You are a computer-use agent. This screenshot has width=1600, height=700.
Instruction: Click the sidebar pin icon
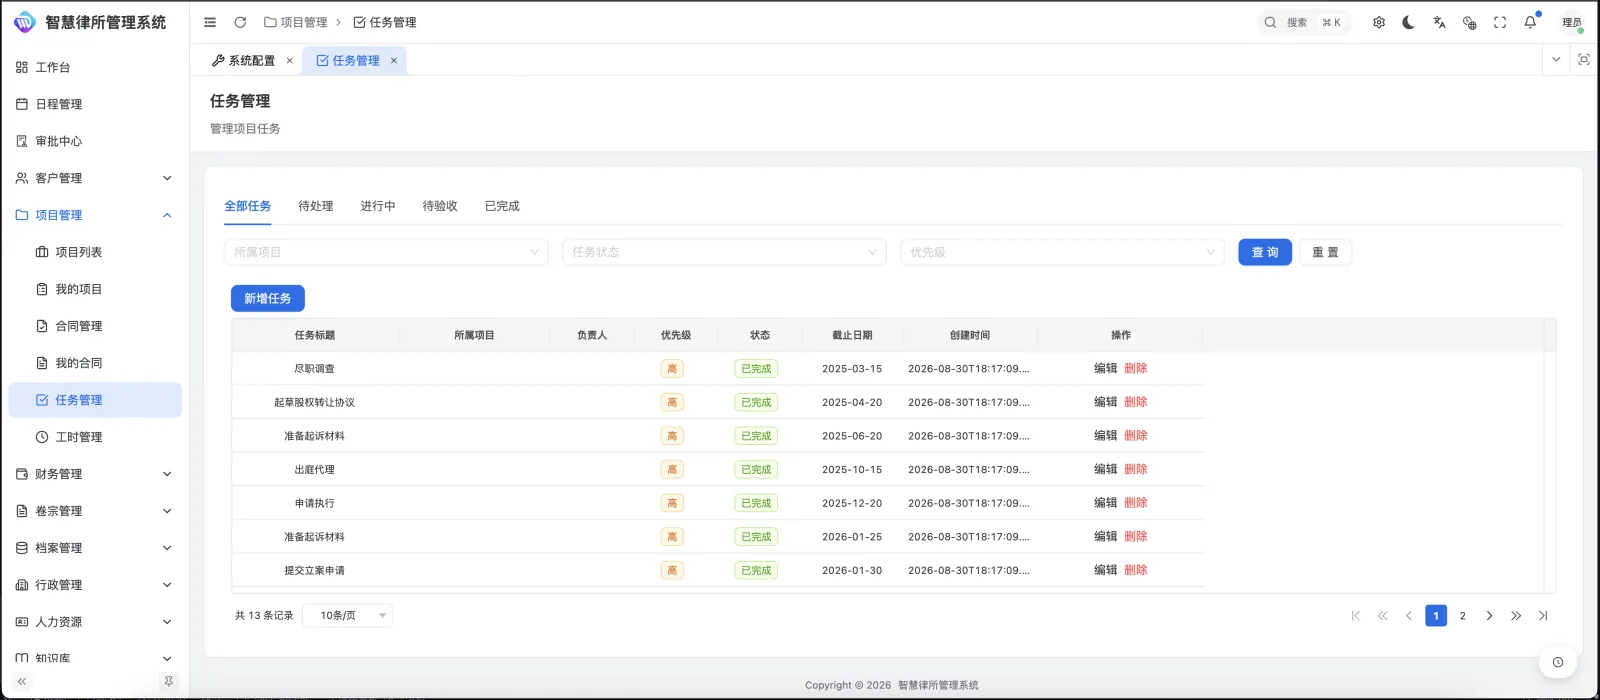[168, 681]
